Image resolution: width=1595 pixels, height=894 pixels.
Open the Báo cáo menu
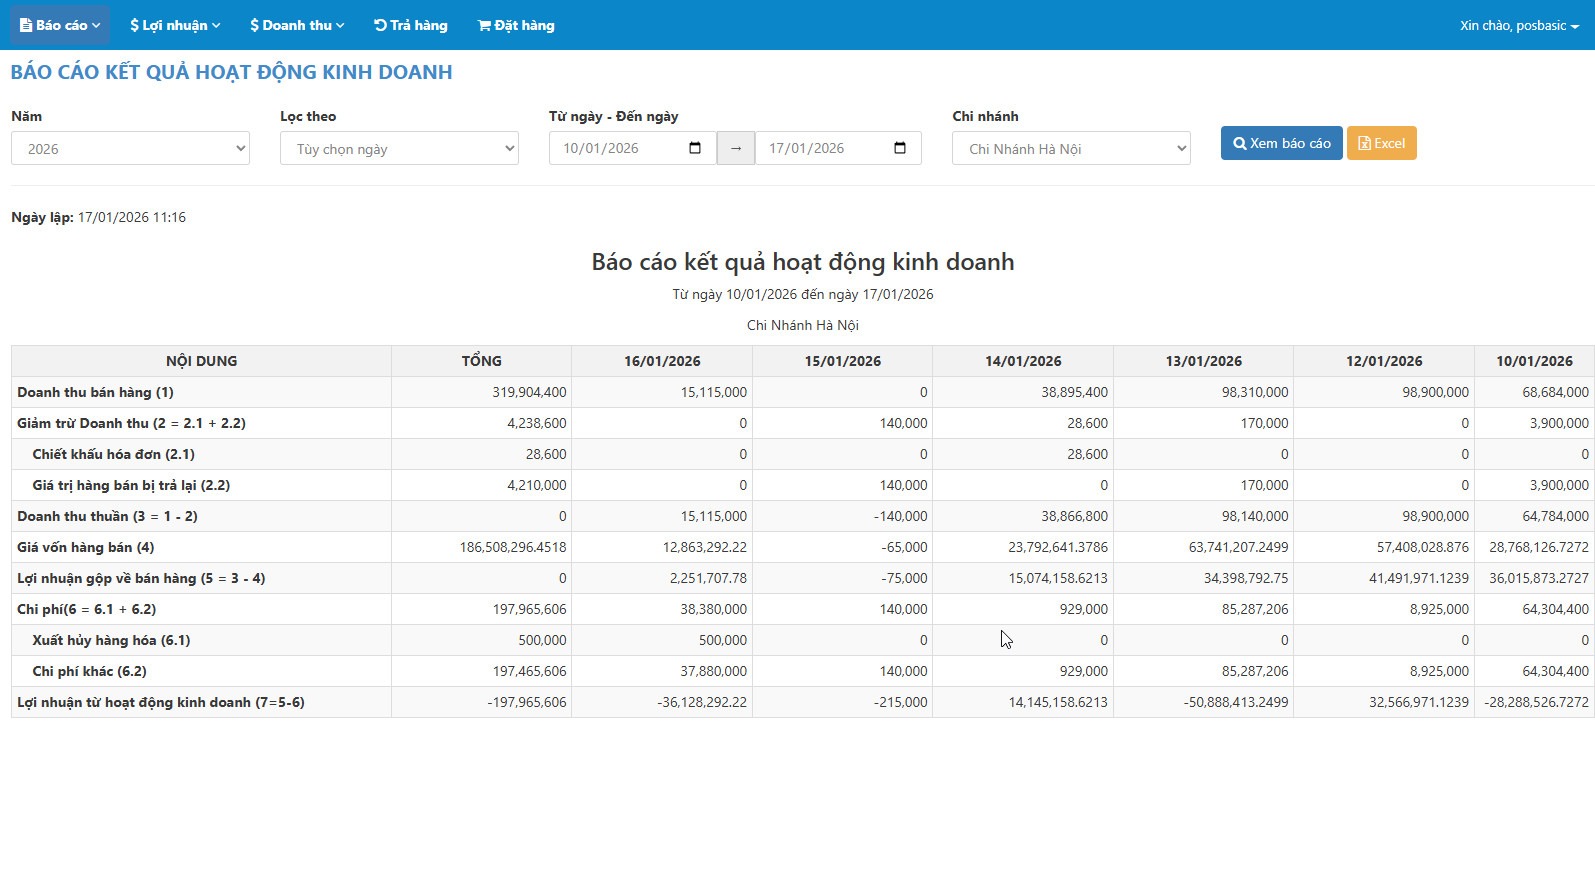(60, 25)
